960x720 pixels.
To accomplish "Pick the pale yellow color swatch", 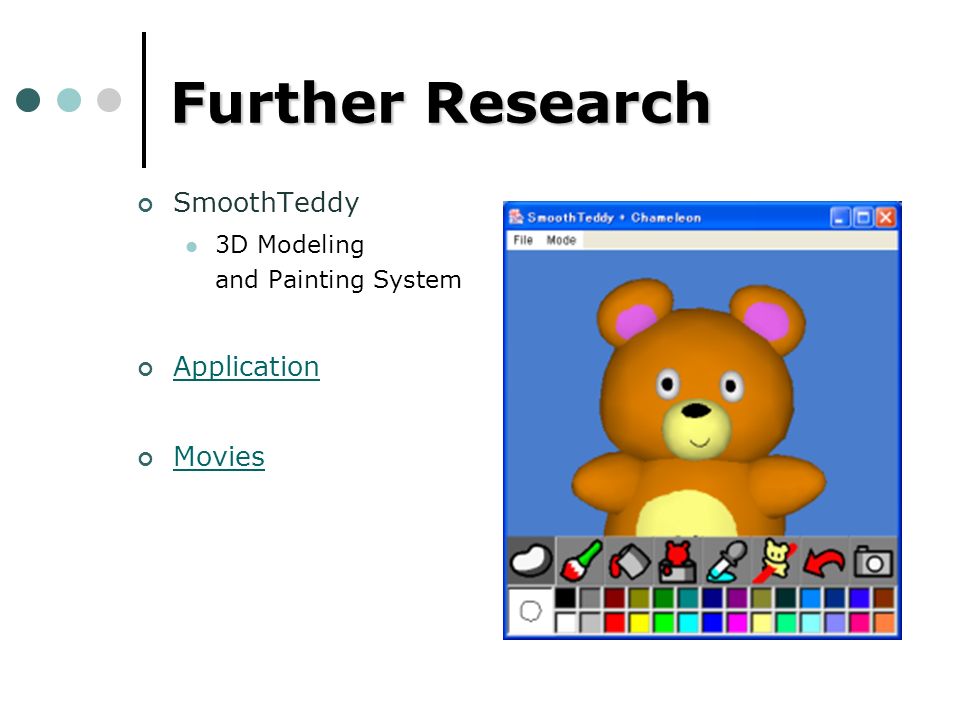I will [762, 623].
